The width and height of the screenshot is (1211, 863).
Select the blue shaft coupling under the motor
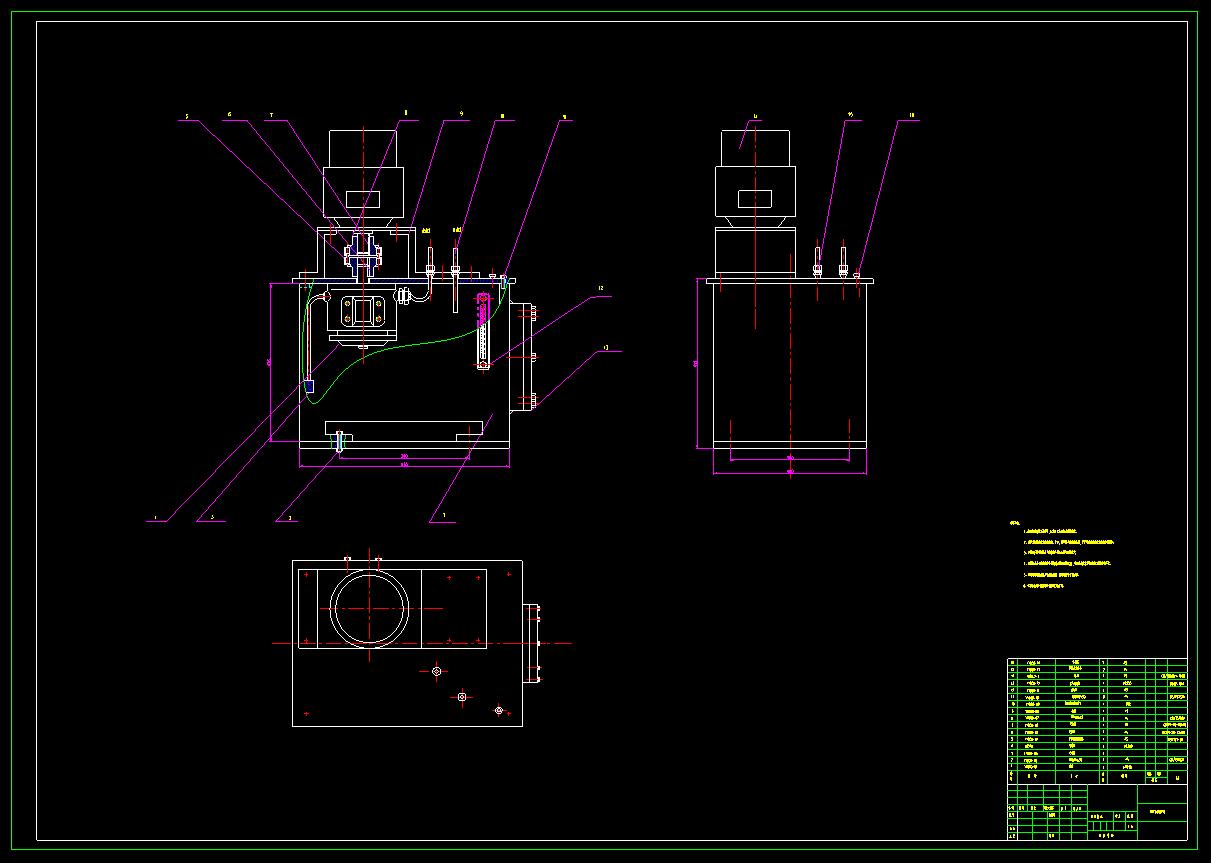(362, 254)
